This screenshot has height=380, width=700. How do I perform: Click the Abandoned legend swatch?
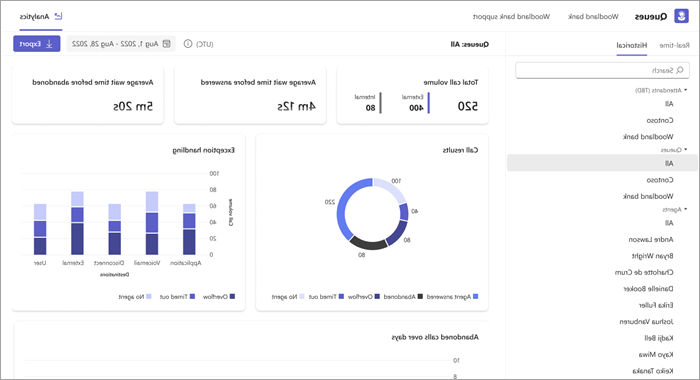coord(420,296)
